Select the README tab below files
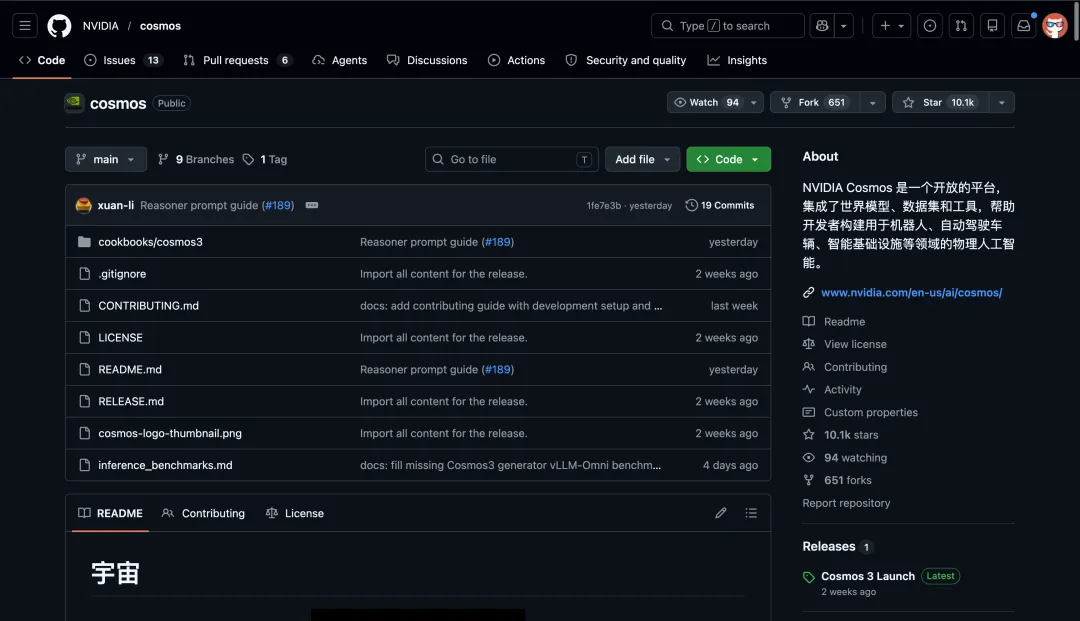This screenshot has width=1080, height=621. (110, 514)
